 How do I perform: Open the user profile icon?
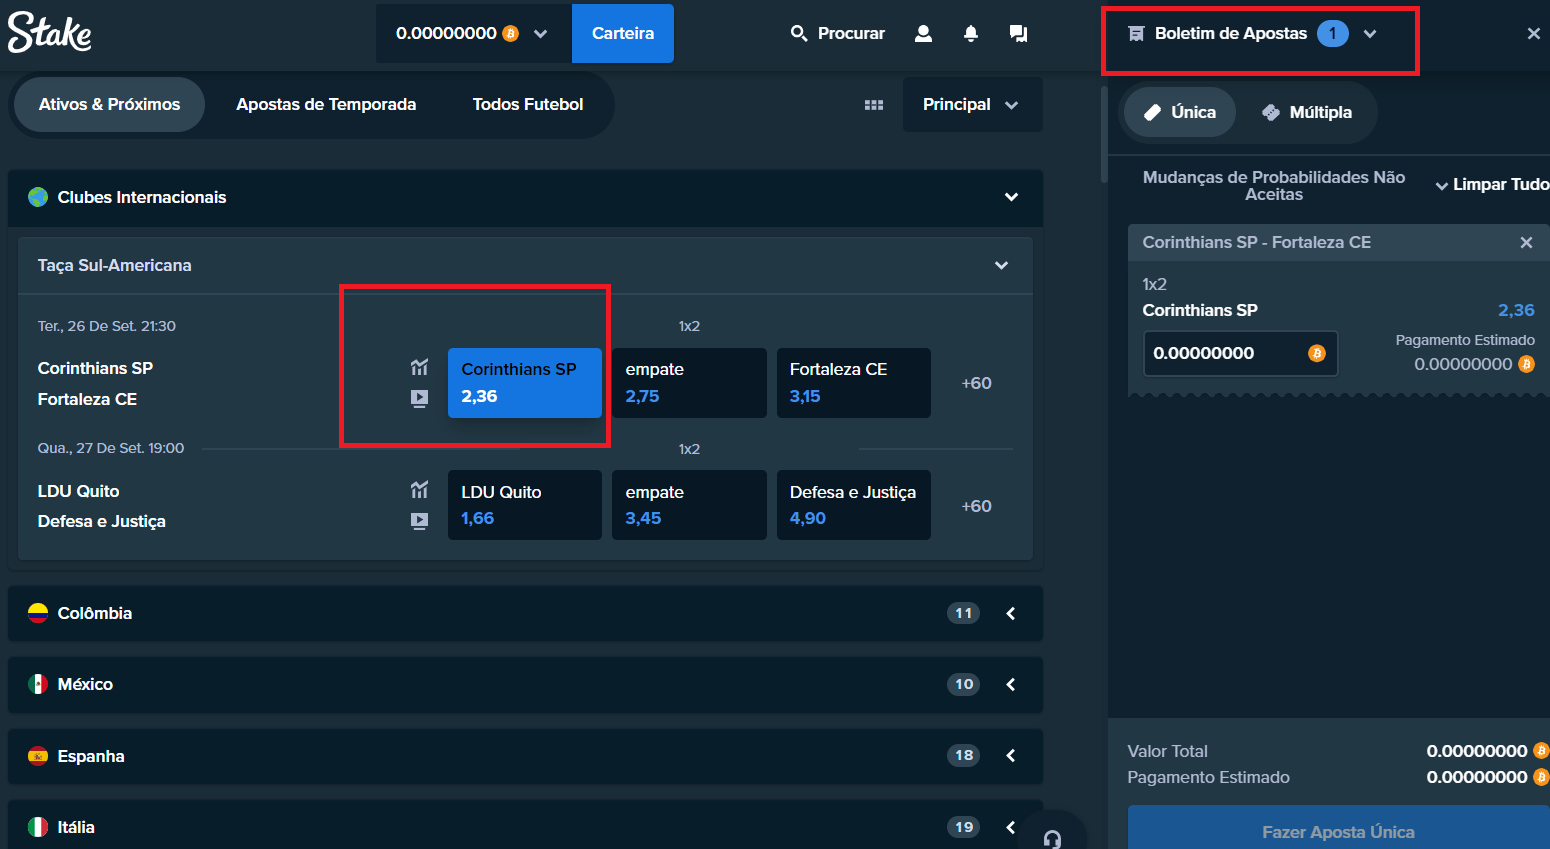click(923, 33)
